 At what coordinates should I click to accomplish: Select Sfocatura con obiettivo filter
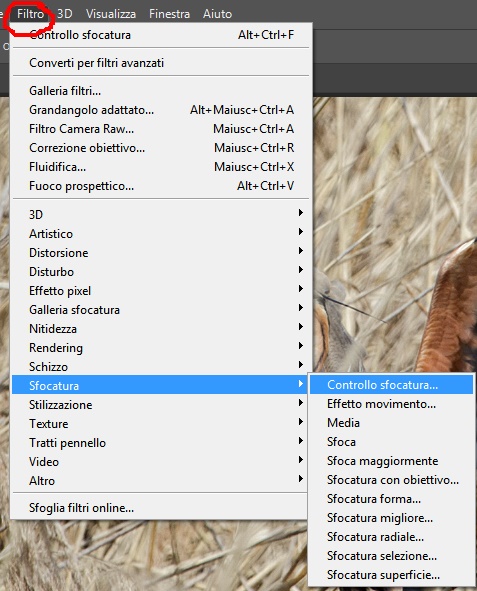point(391,480)
